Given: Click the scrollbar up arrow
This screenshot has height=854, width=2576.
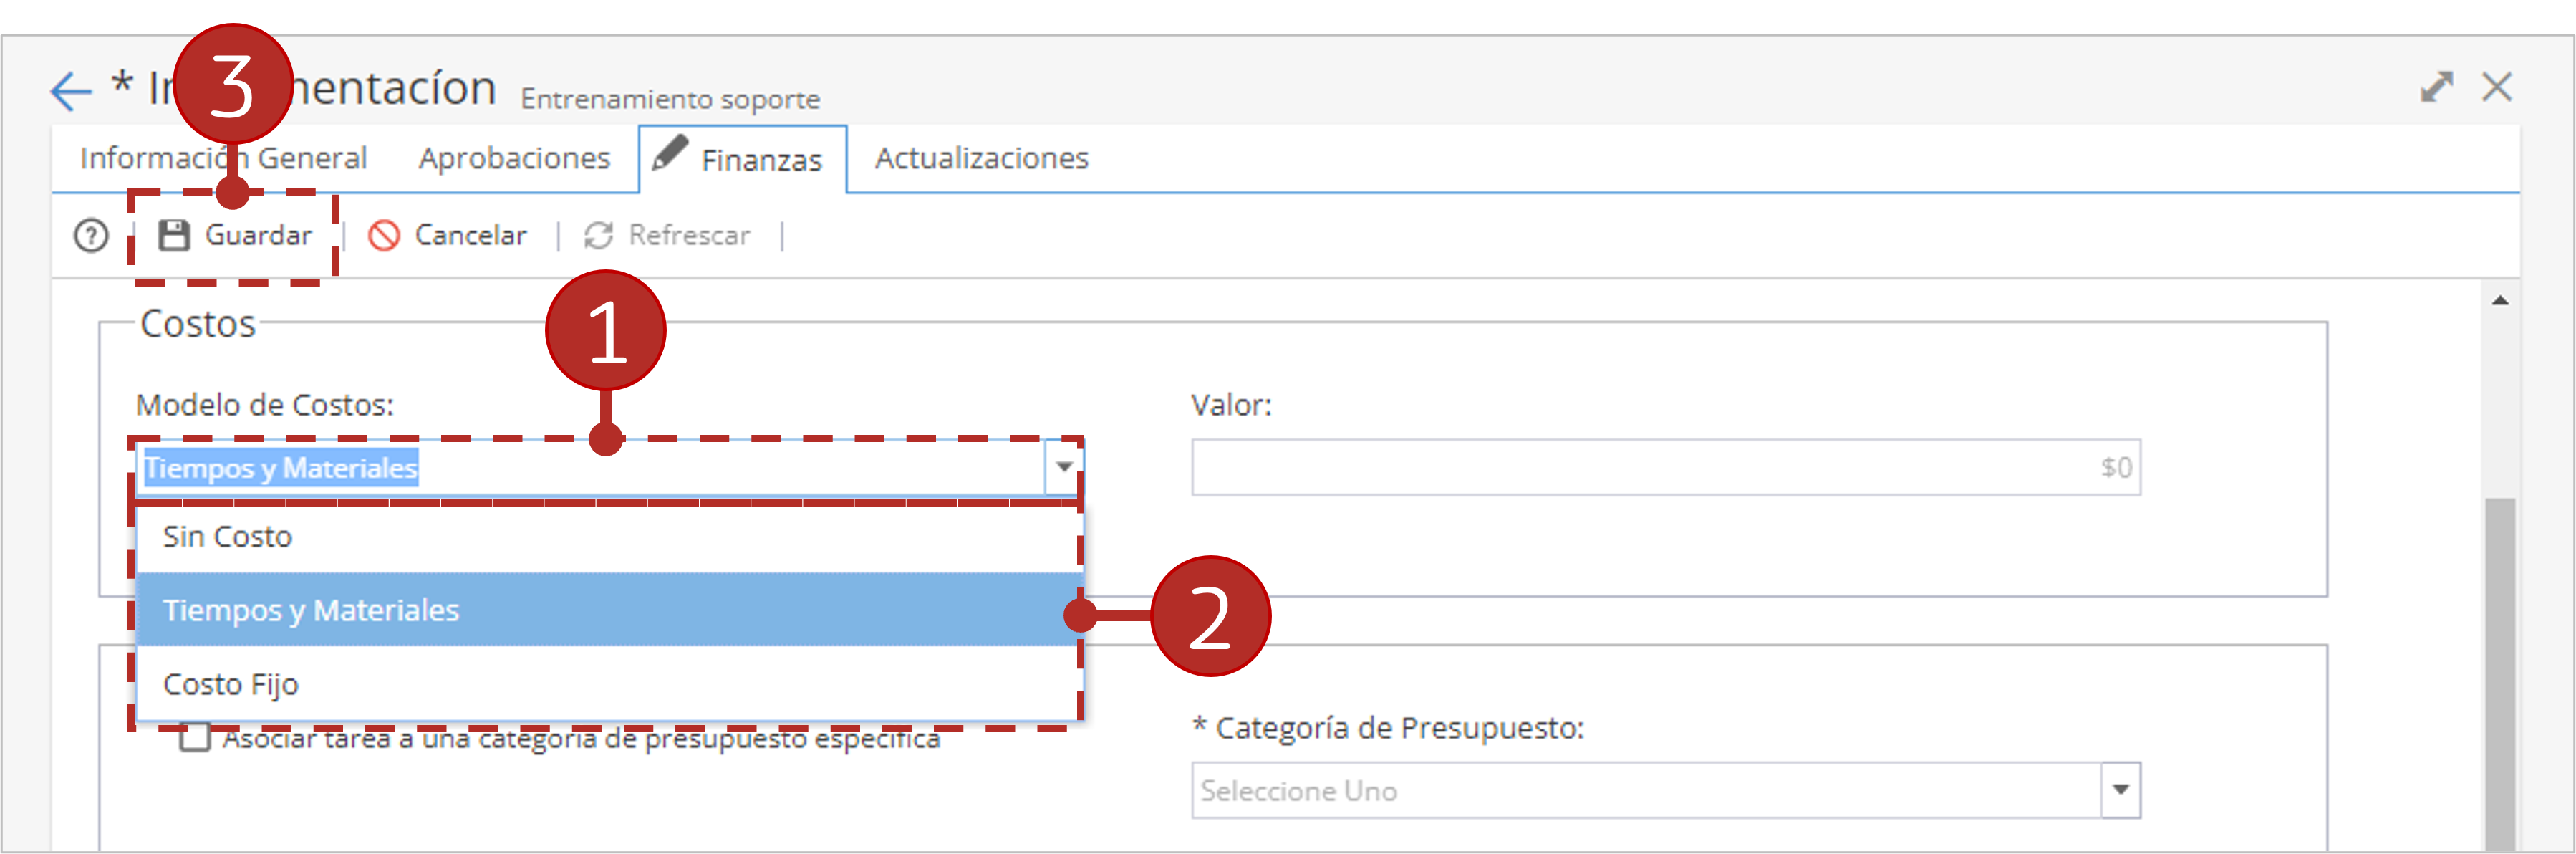Looking at the screenshot, I should [2500, 300].
